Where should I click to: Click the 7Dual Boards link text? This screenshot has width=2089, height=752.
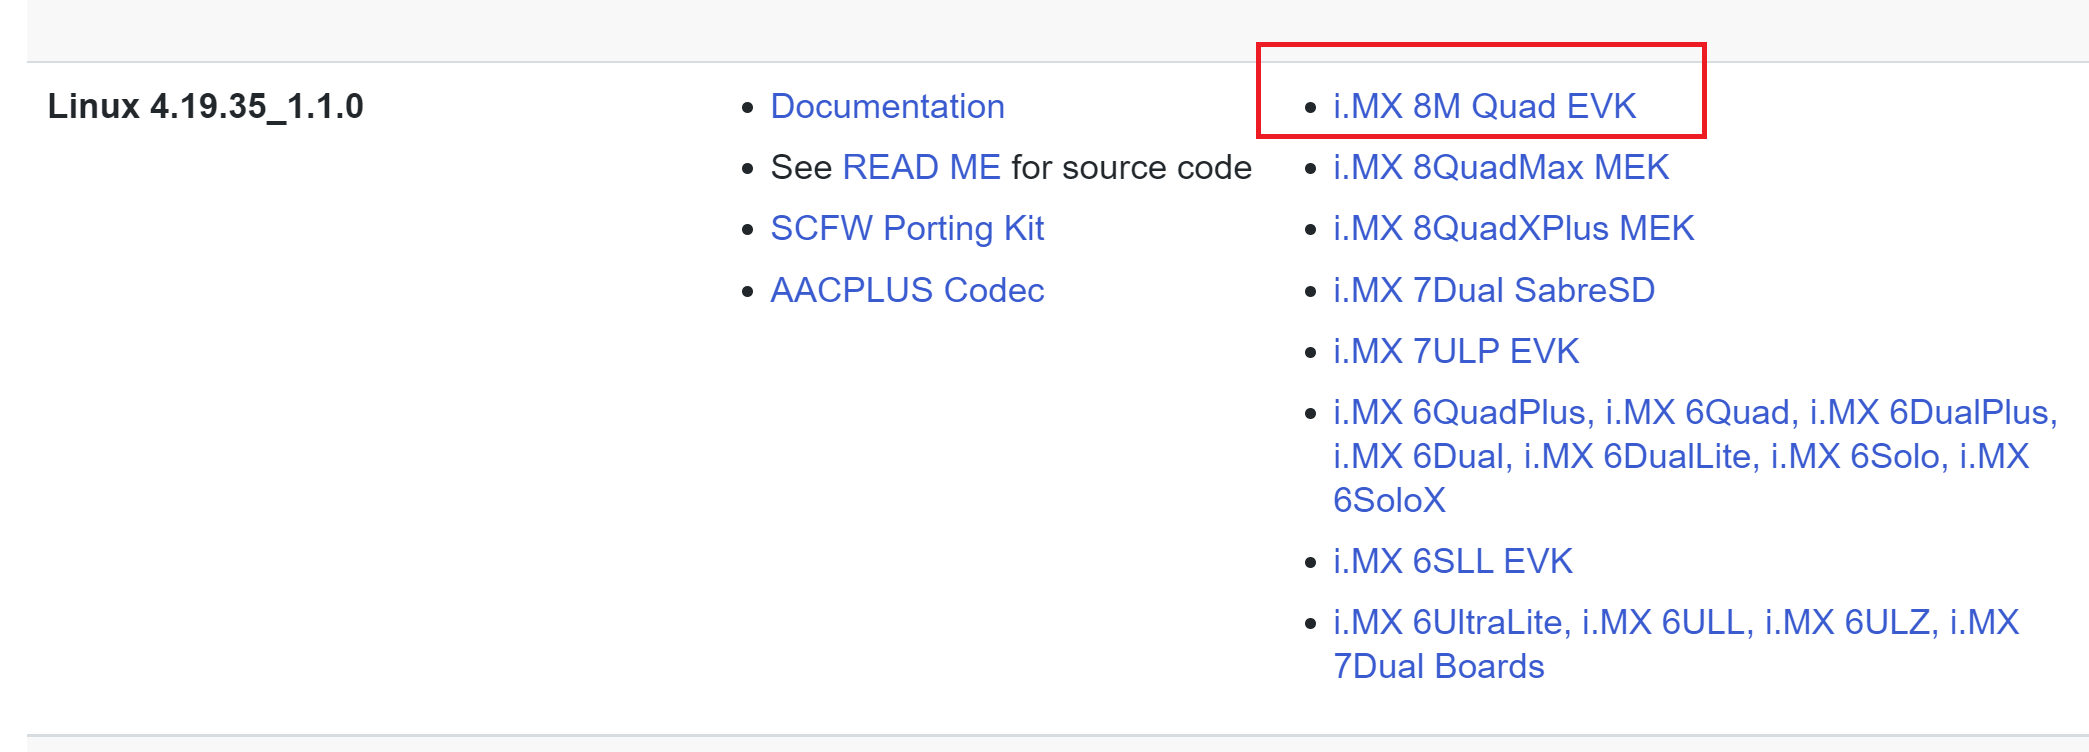pos(1437,665)
